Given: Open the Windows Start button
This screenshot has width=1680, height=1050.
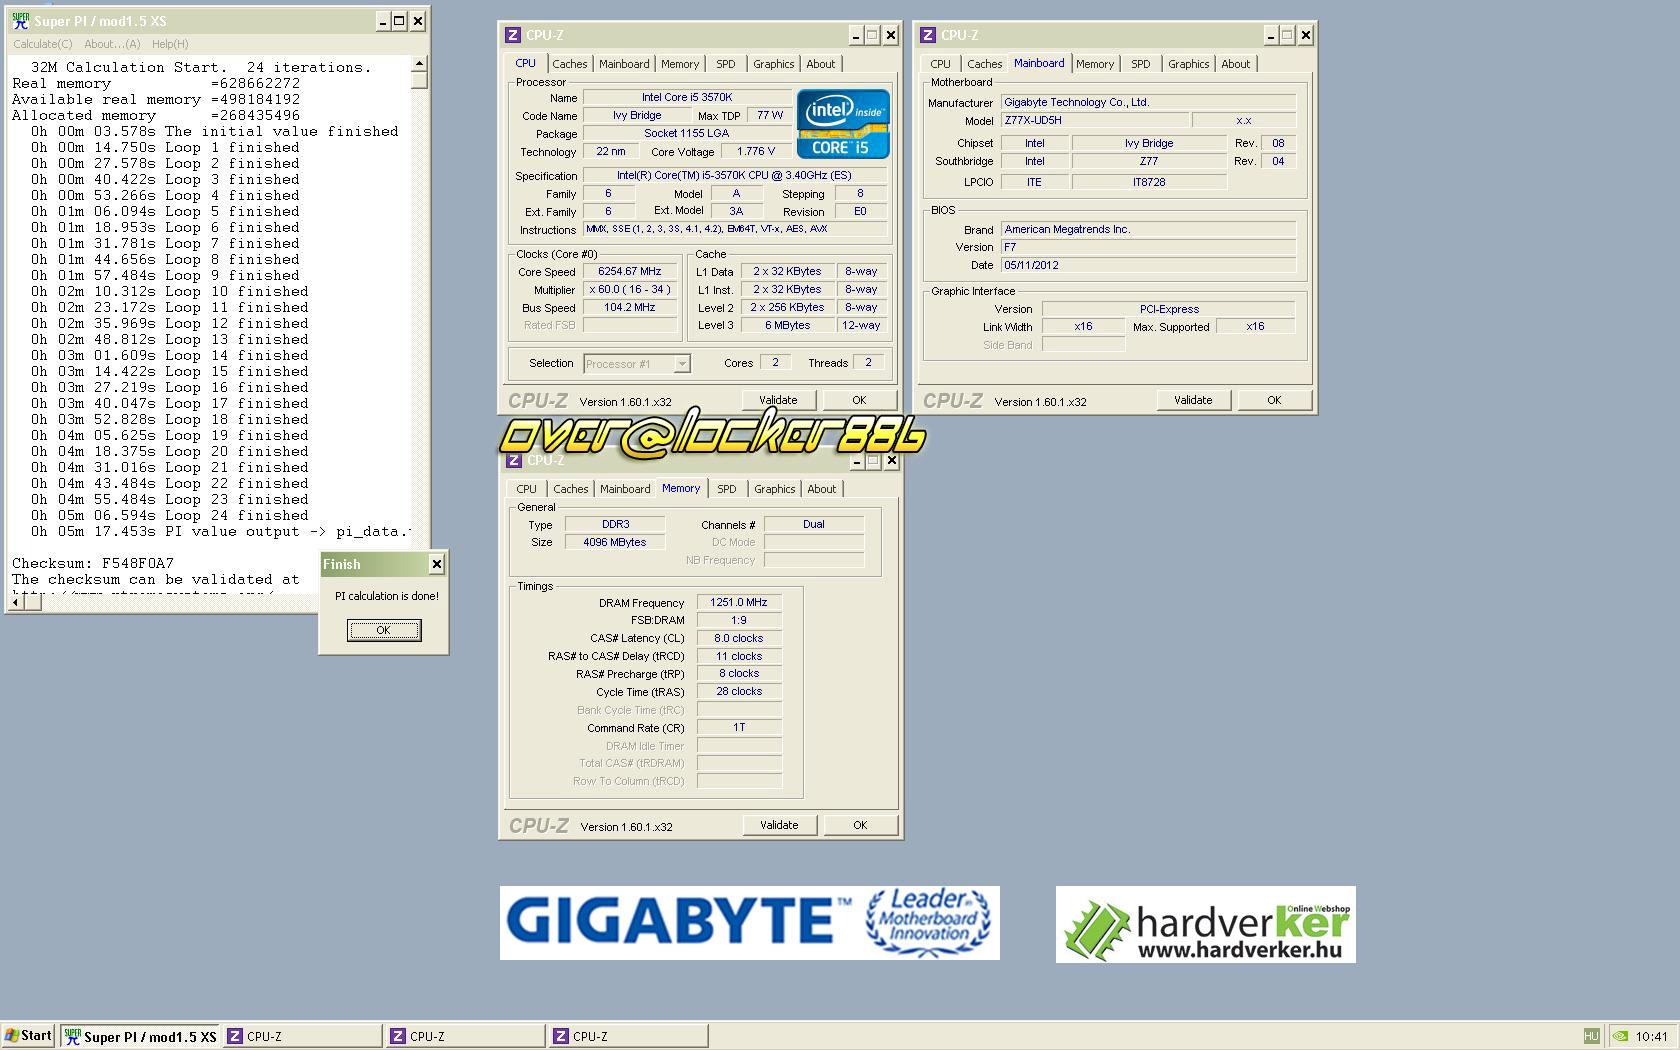Looking at the screenshot, I should point(28,1036).
